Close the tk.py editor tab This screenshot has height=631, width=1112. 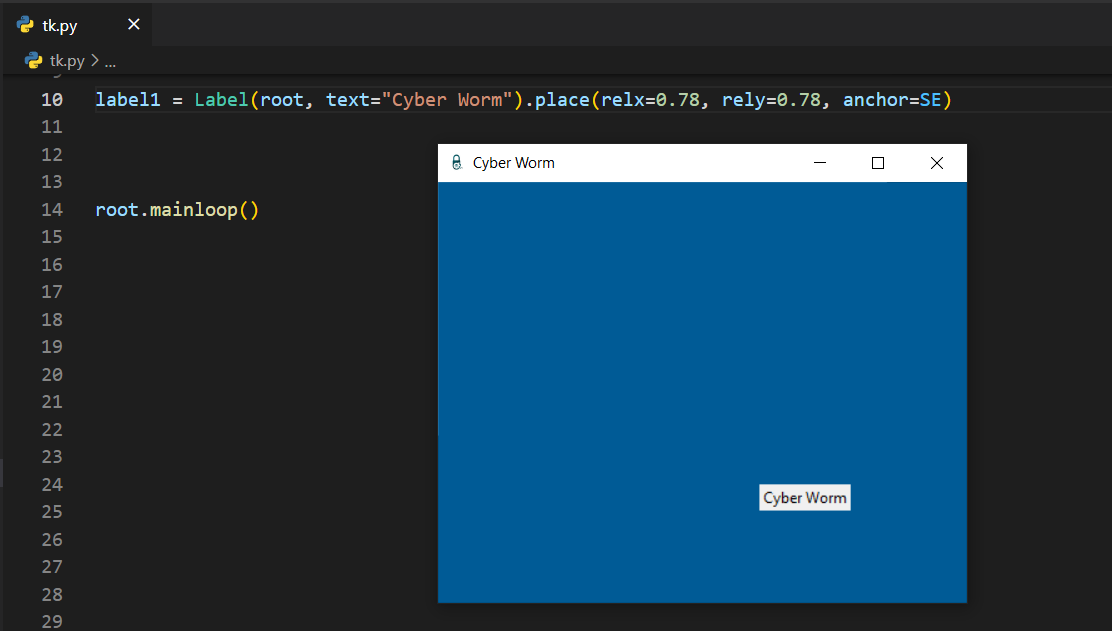coord(134,25)
